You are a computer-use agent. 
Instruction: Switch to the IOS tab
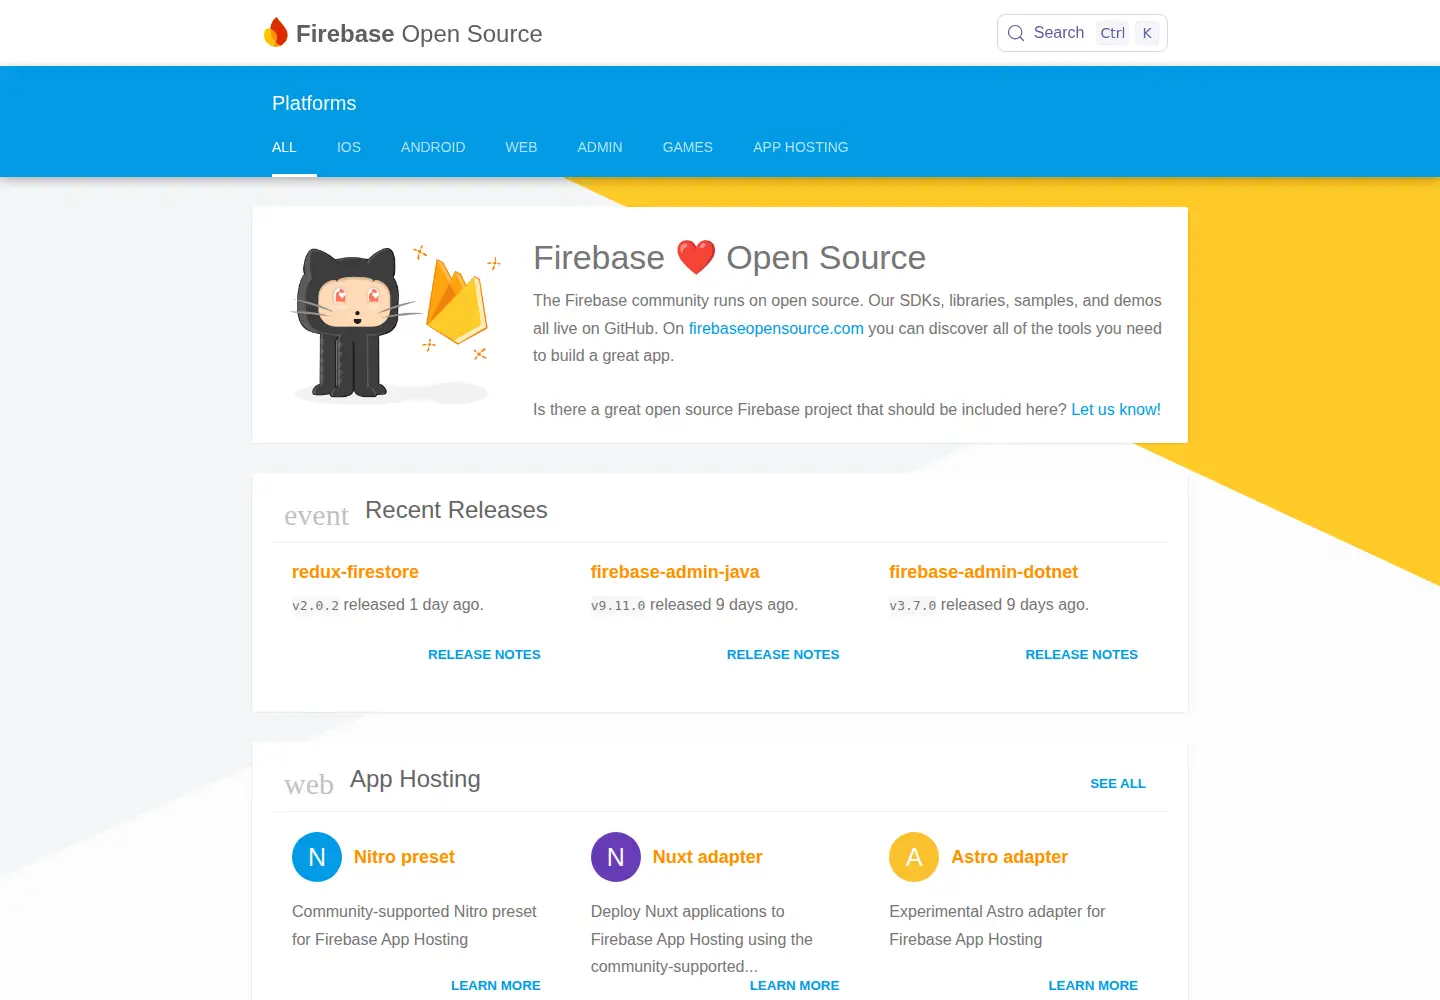(x=349, y=147)
